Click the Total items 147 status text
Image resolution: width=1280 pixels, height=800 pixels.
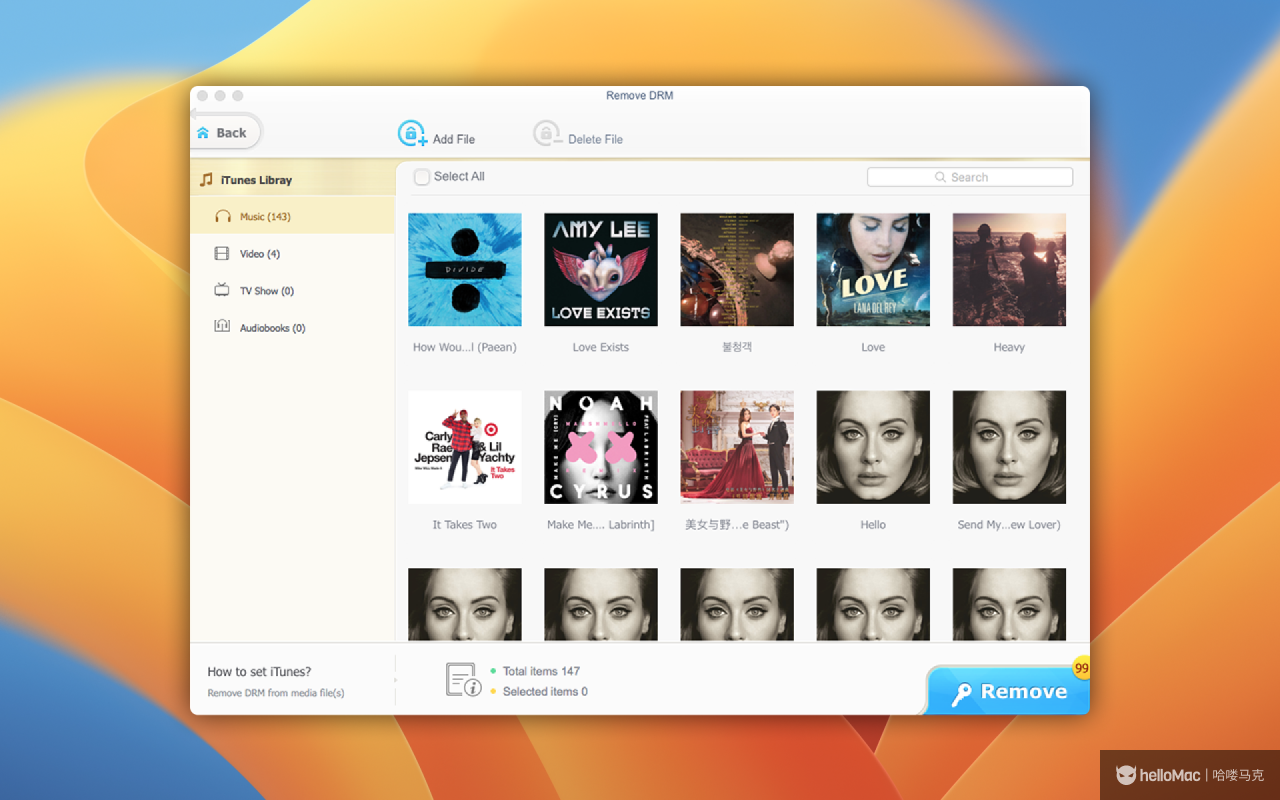[541, 671]
